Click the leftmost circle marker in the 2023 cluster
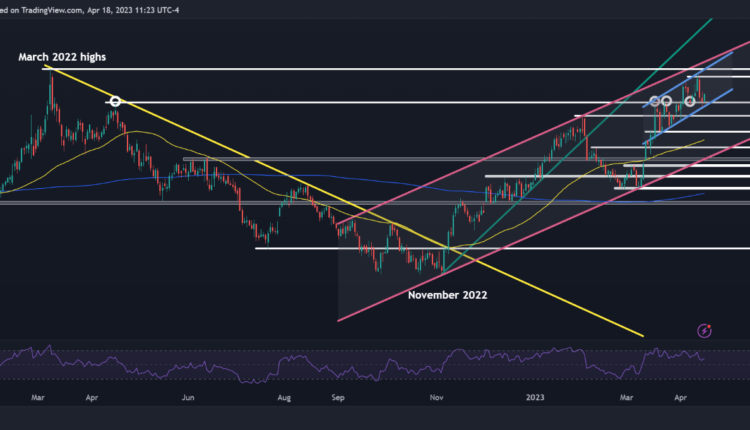This screenshot has width=750, height=430. tap(655, 101)
